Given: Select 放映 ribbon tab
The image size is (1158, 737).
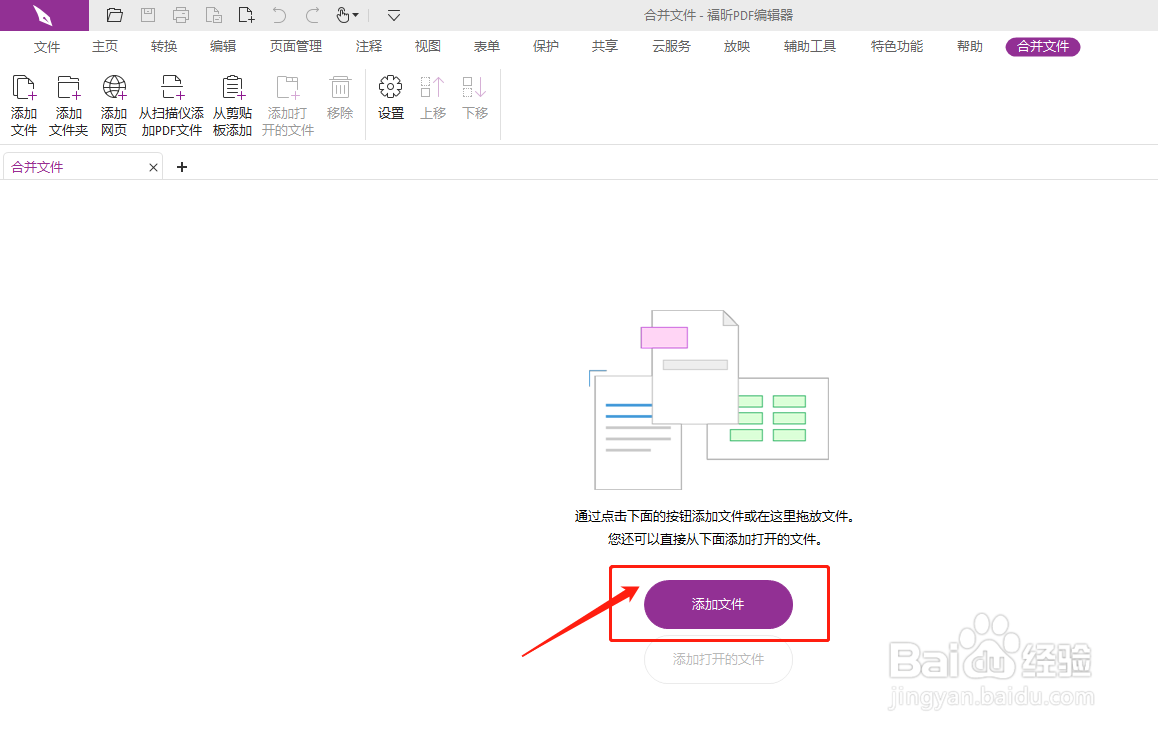Looking at the screenshot, I should tap(737, 47).
